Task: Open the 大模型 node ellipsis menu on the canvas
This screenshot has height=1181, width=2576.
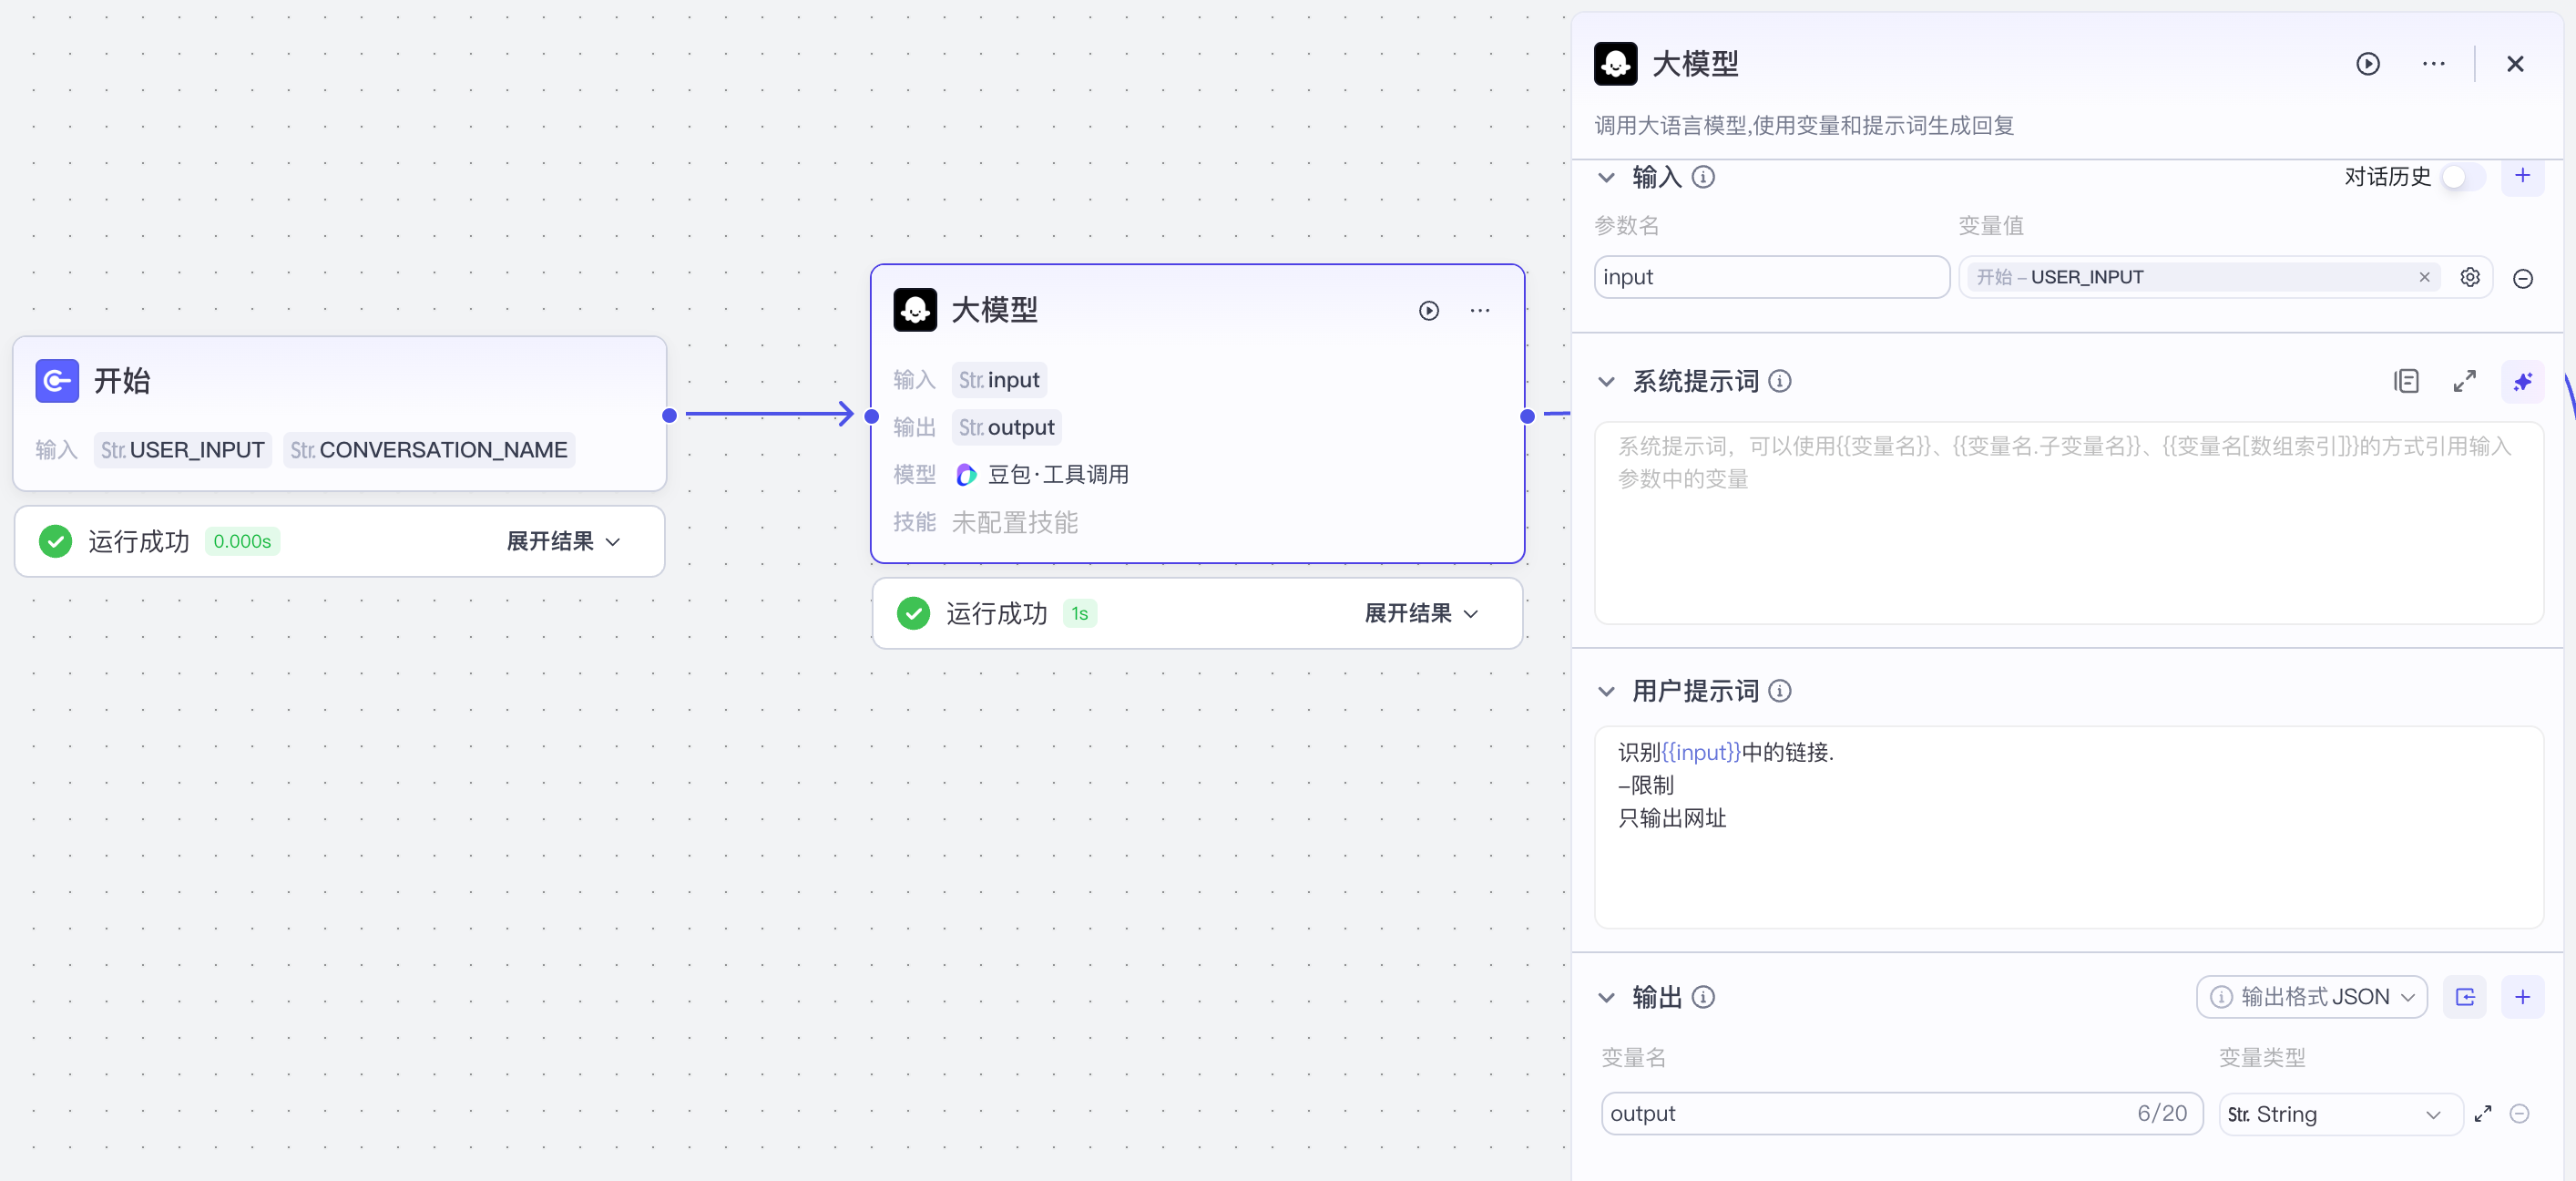Action: tap(1480, 311)
